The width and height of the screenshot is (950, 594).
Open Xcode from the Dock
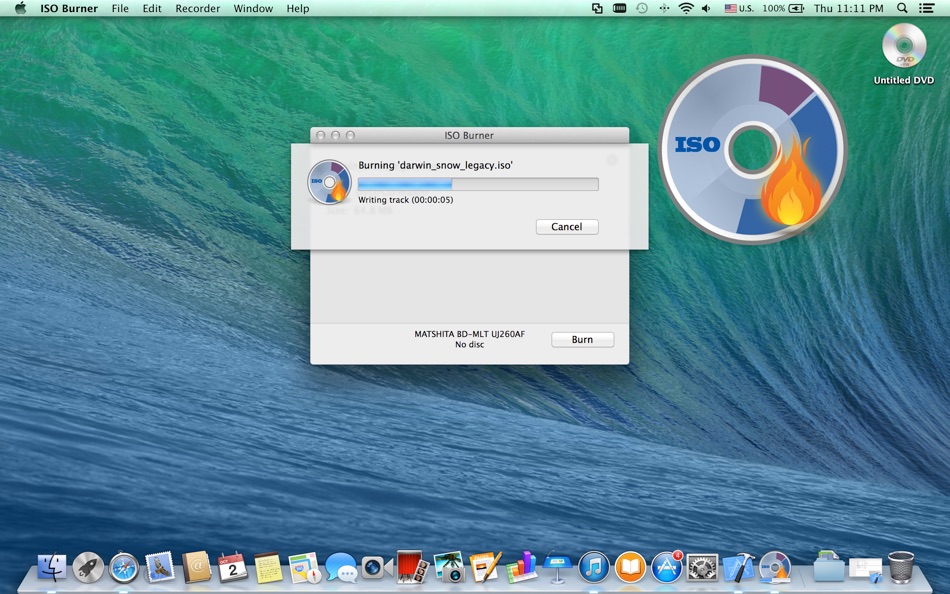[739, 567]
